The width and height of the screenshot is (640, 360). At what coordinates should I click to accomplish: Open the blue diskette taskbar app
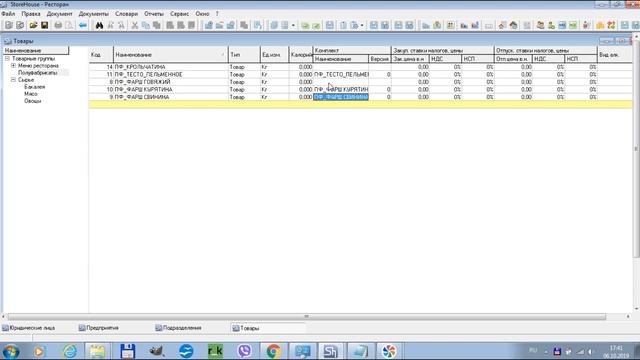[127, 351]
